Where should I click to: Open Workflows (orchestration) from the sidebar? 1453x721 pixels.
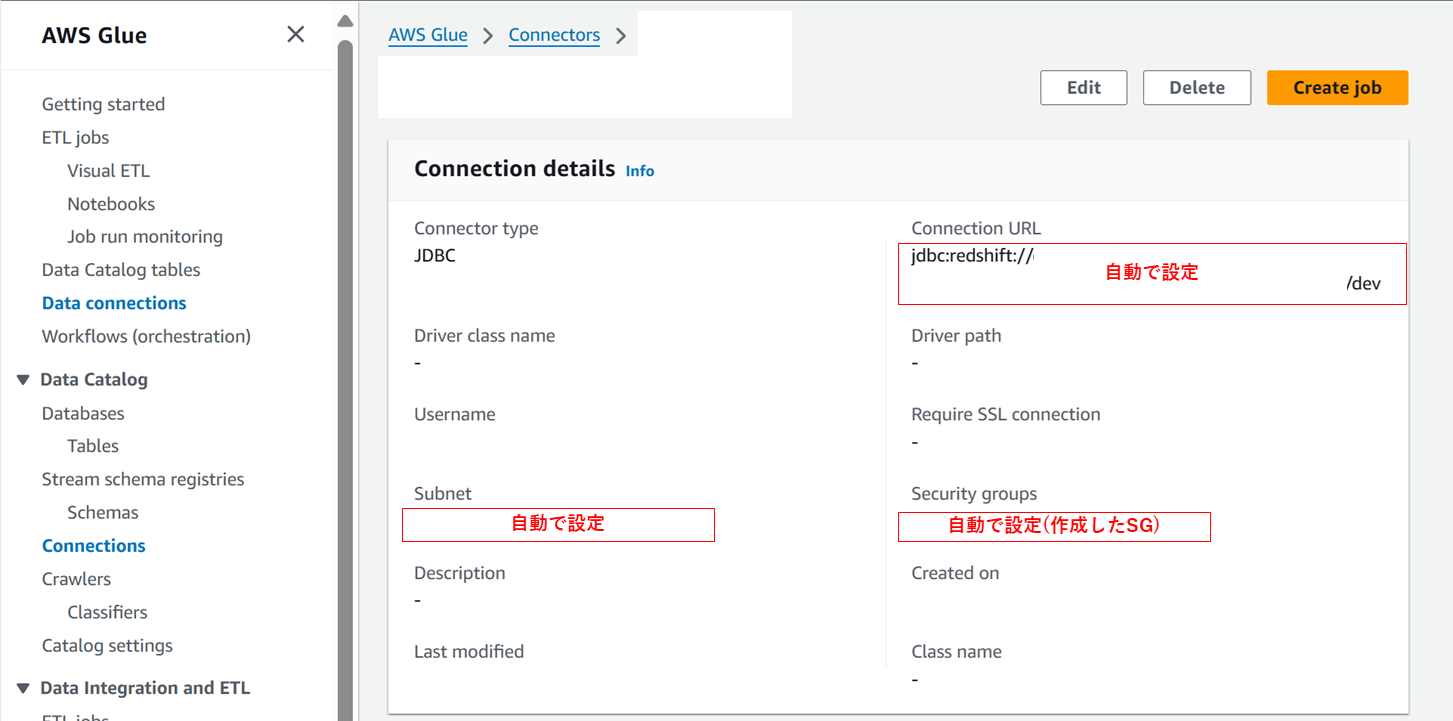click(x=146, y=336)
